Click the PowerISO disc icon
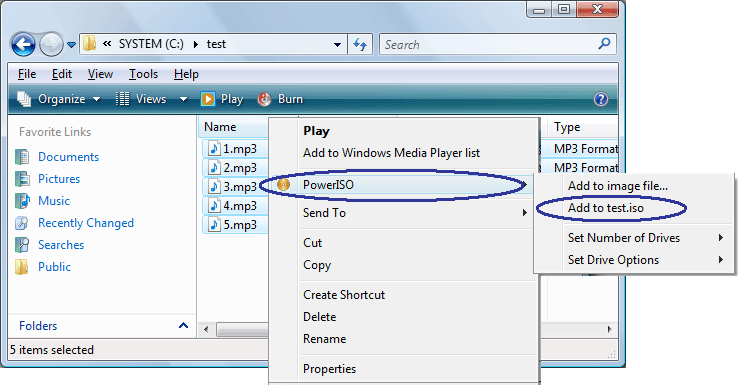740x385 pixels. 284,184
